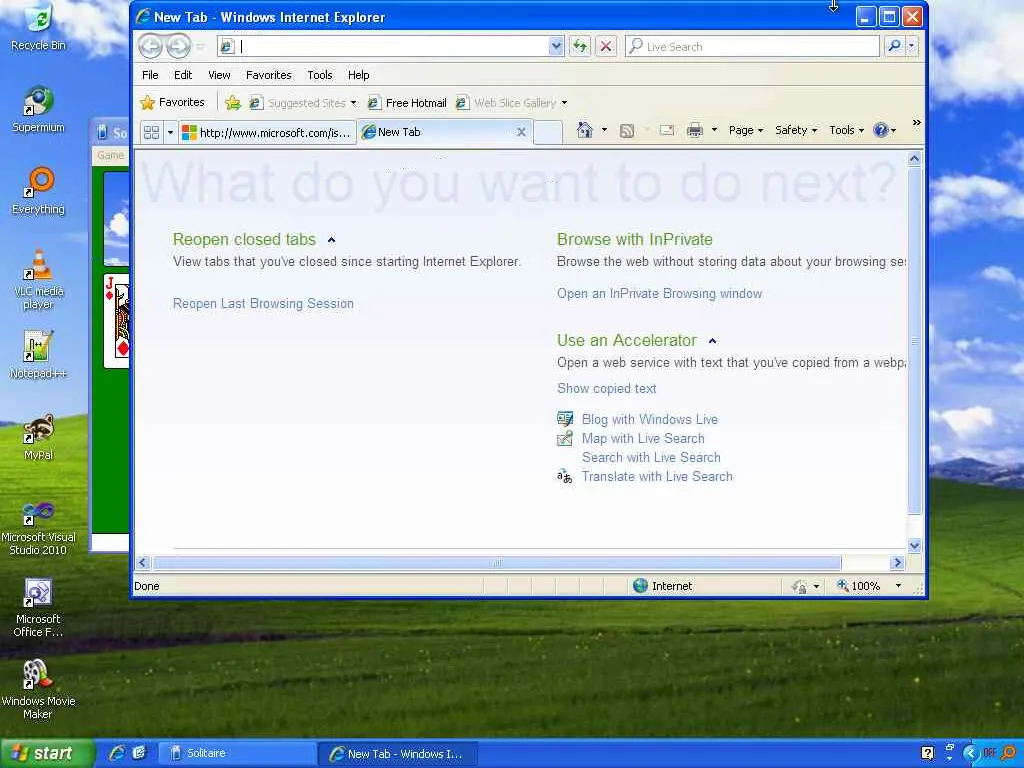Open the Game menu in Solitaire window
Screen dimensions: 1024x768
click(110, 155)
